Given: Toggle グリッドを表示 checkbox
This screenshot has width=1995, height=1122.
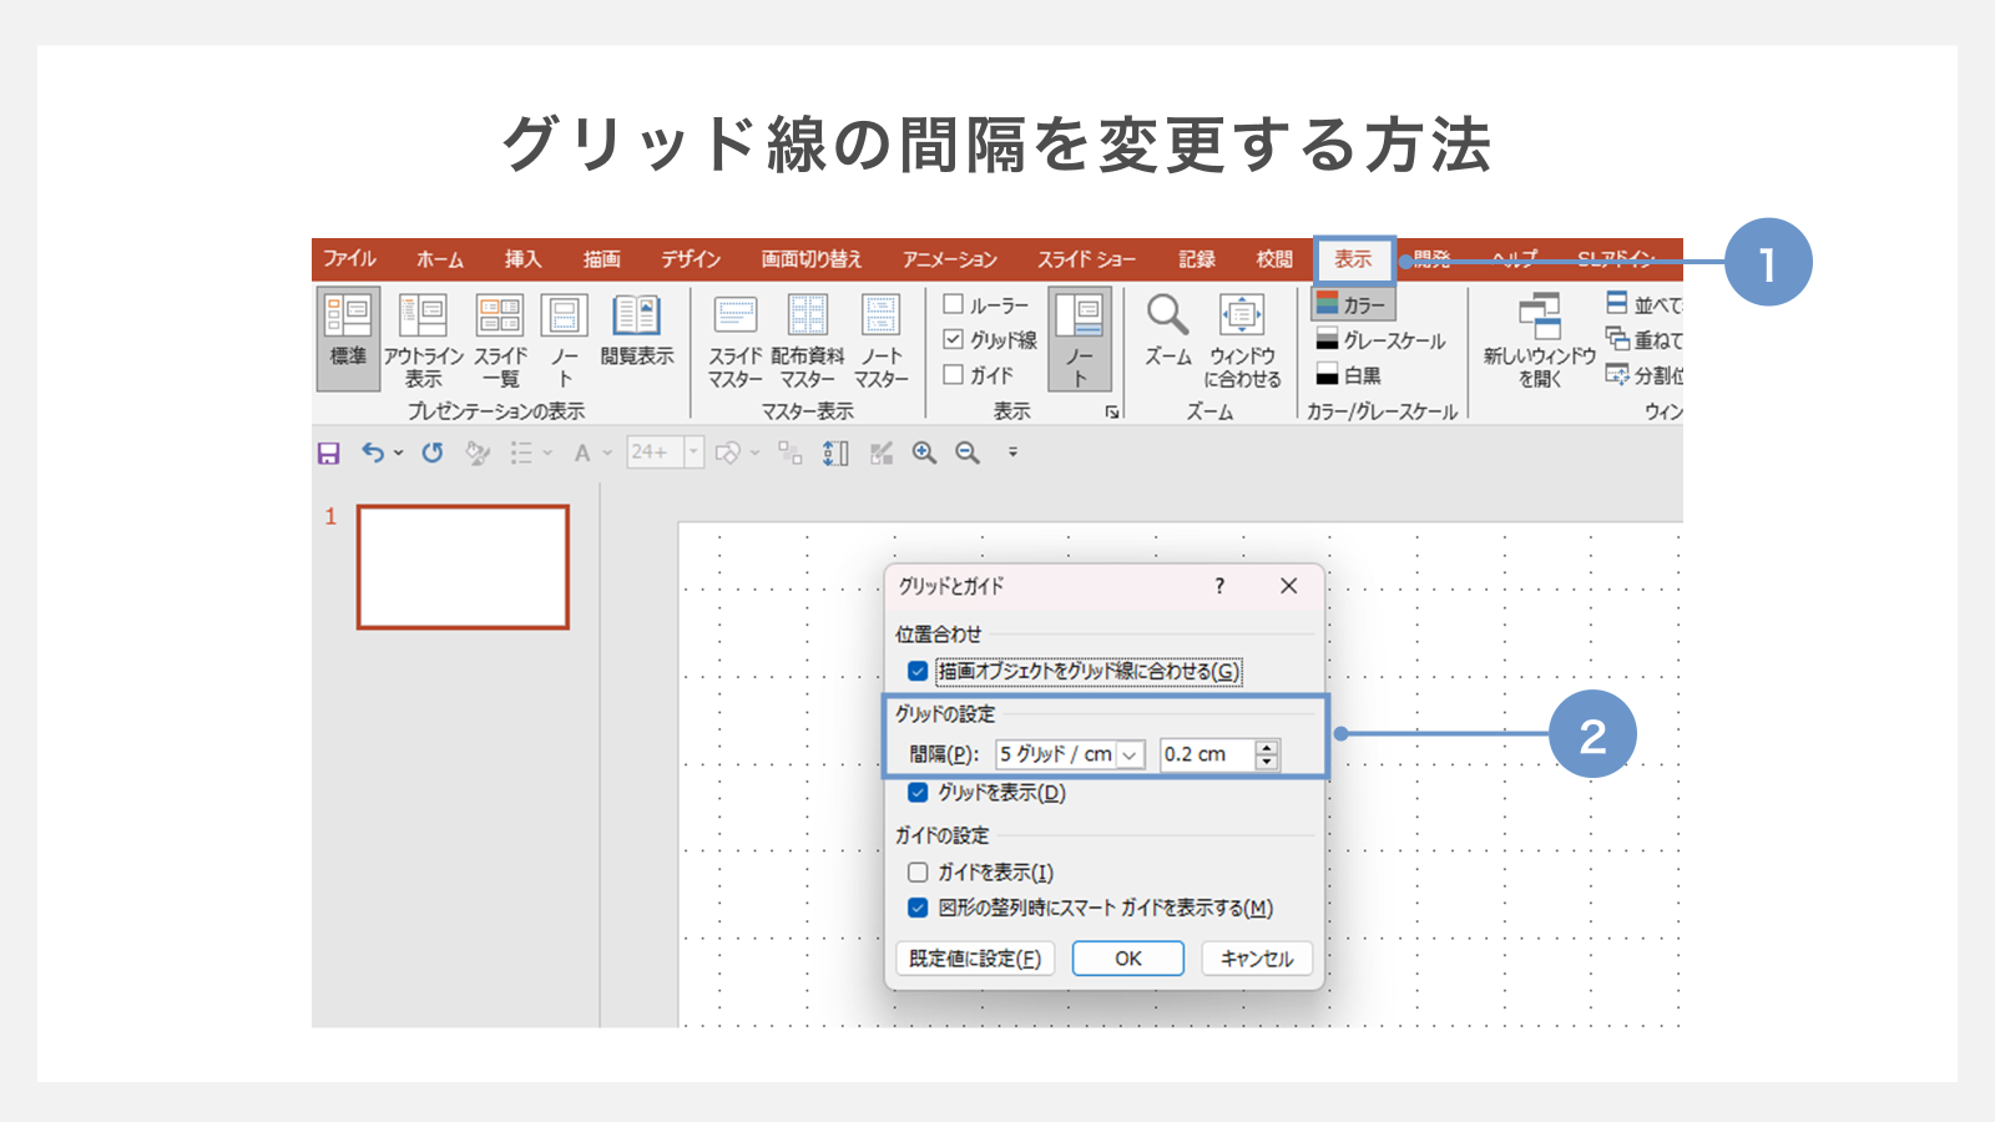Looking at the screenshot, I should point(917,792).
